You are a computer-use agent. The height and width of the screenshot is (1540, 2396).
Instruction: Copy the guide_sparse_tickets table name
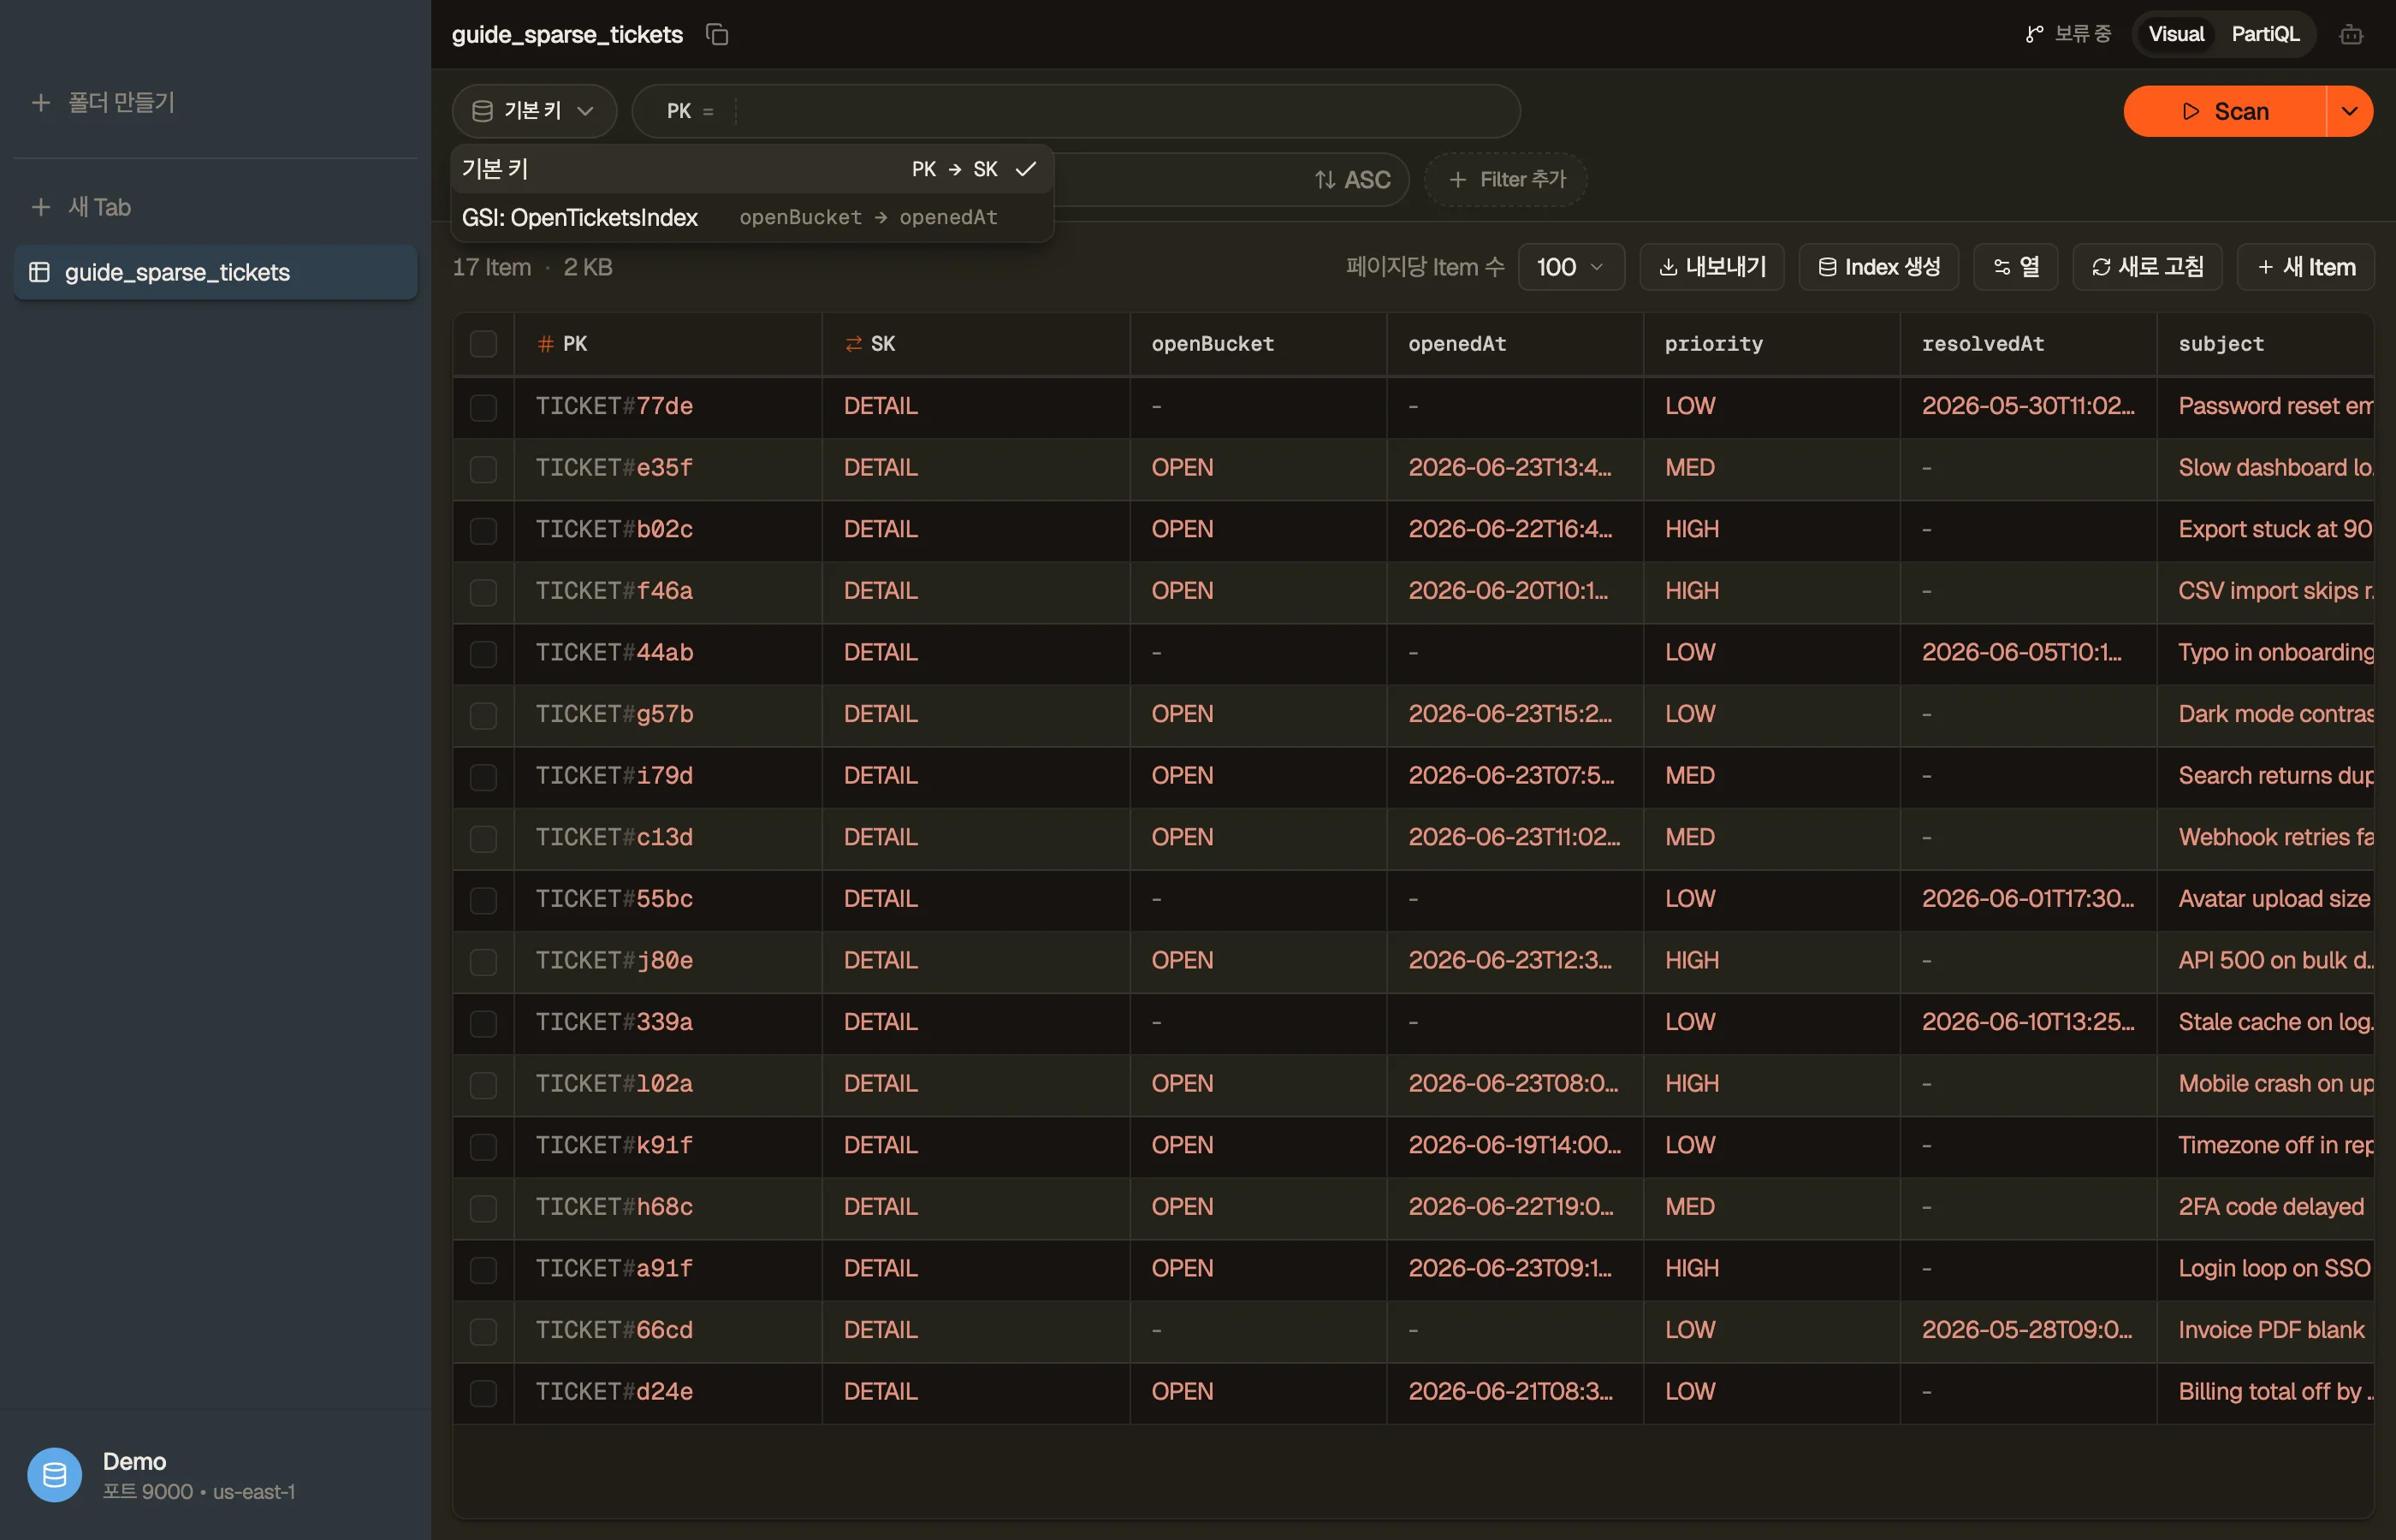coord(717,34)
